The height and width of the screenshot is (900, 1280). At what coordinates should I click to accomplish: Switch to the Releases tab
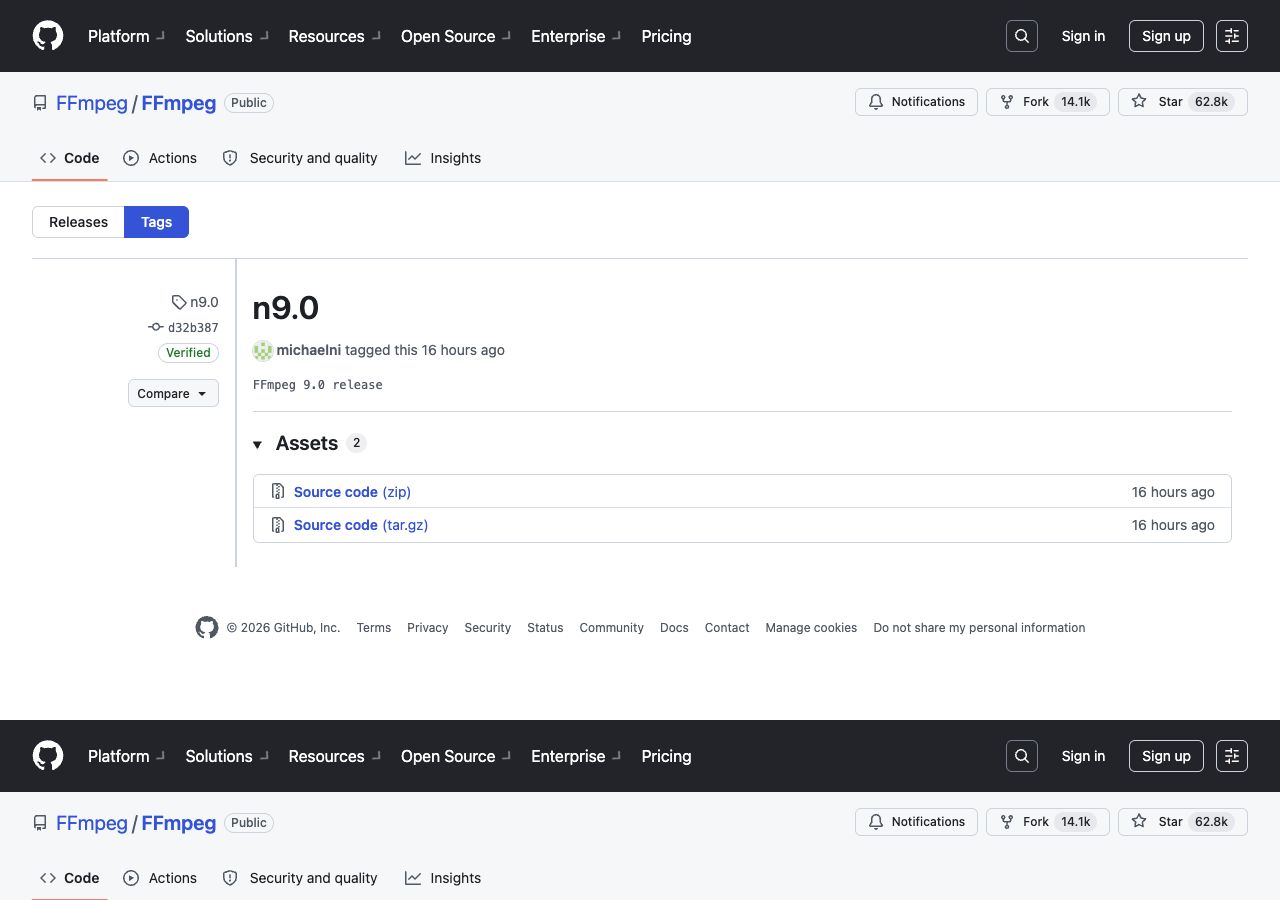pyautogui.click(x=78, y=222)
